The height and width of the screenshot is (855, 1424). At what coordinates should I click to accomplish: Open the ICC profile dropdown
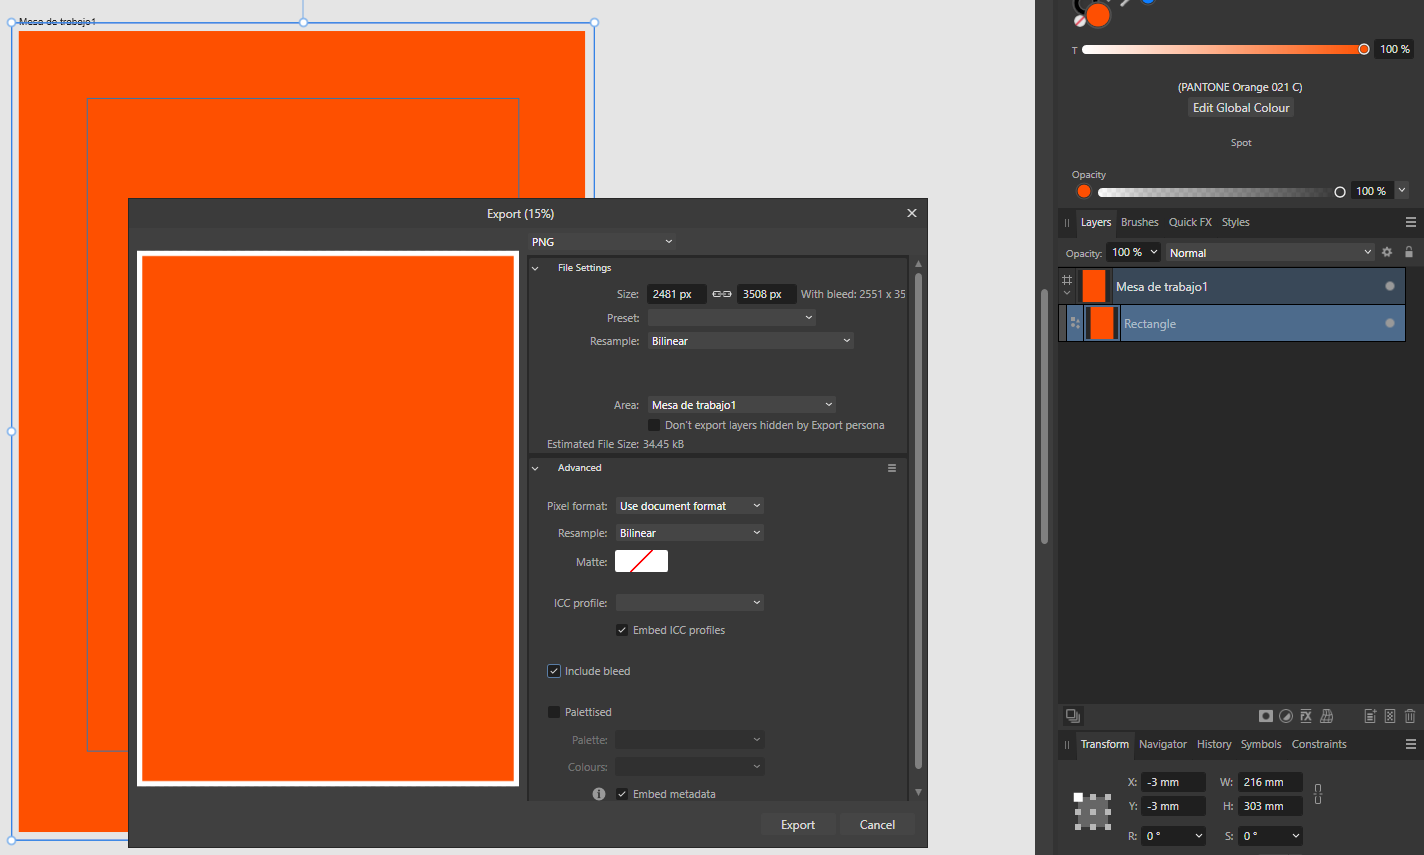click(x=690, y=603)
